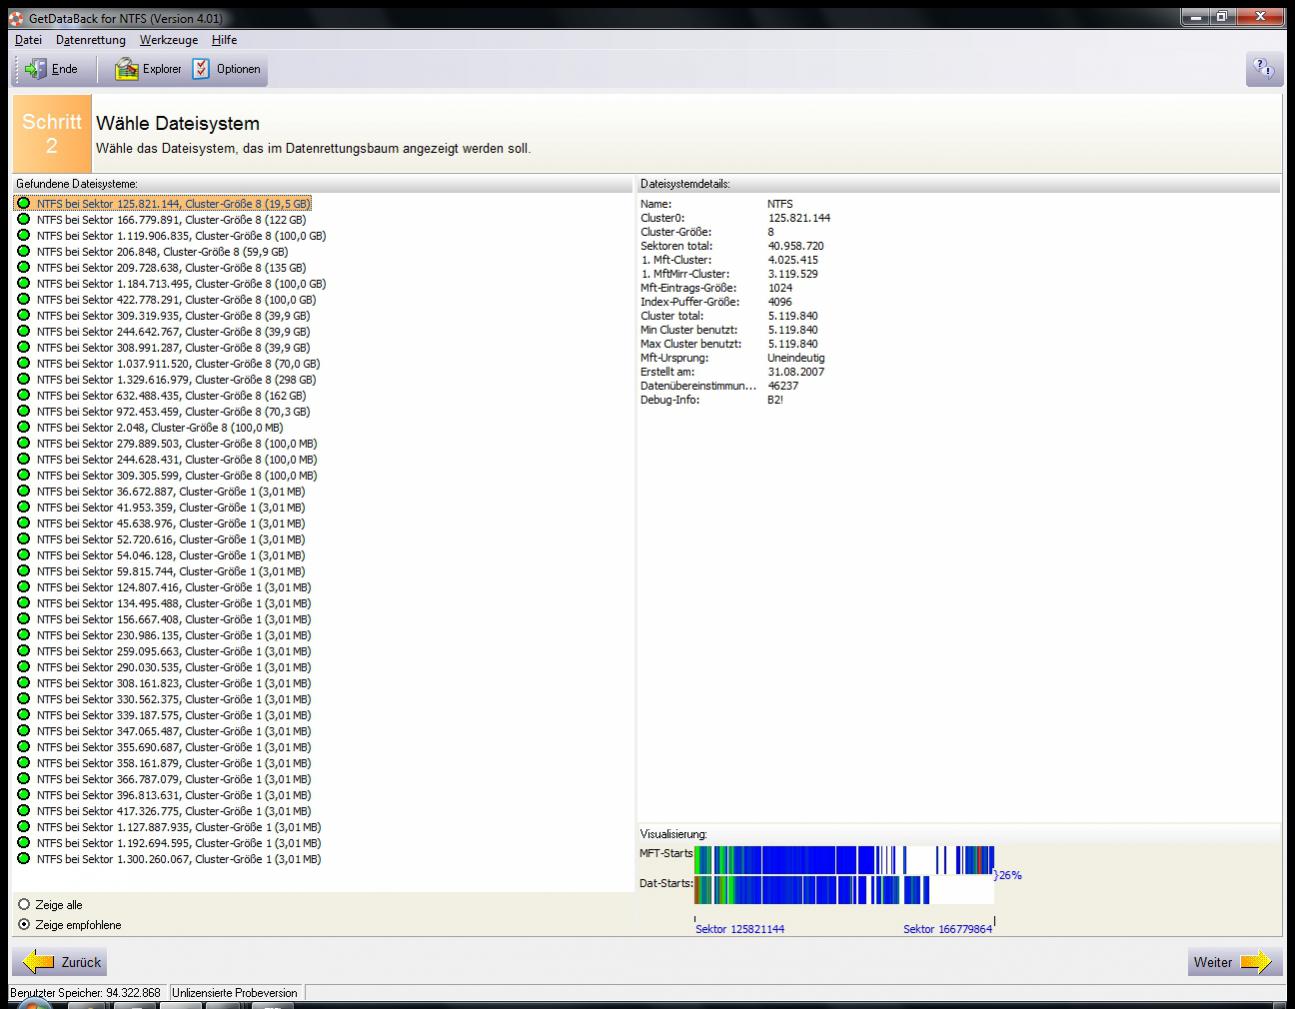This screenshot has height=1009, width=1295.
Task: Select NTFS bei Sektor 156.667.408 entry
Action: [164, 620]
